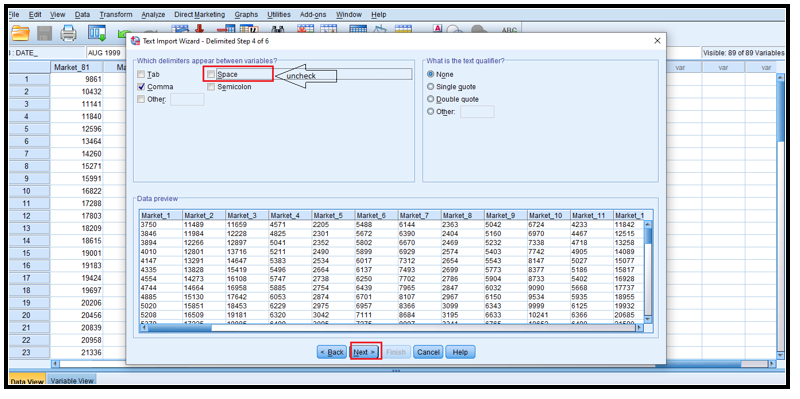Click the Print icon in toolbar
800x399 pixels.
pos(68,34)
